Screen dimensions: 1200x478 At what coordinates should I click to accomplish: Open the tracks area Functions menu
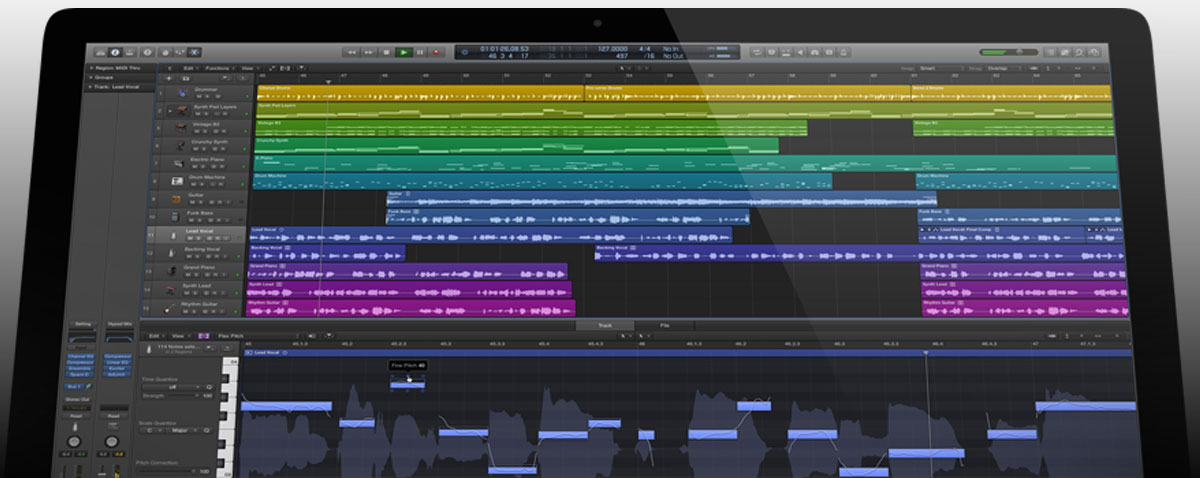tap(218, 68)
